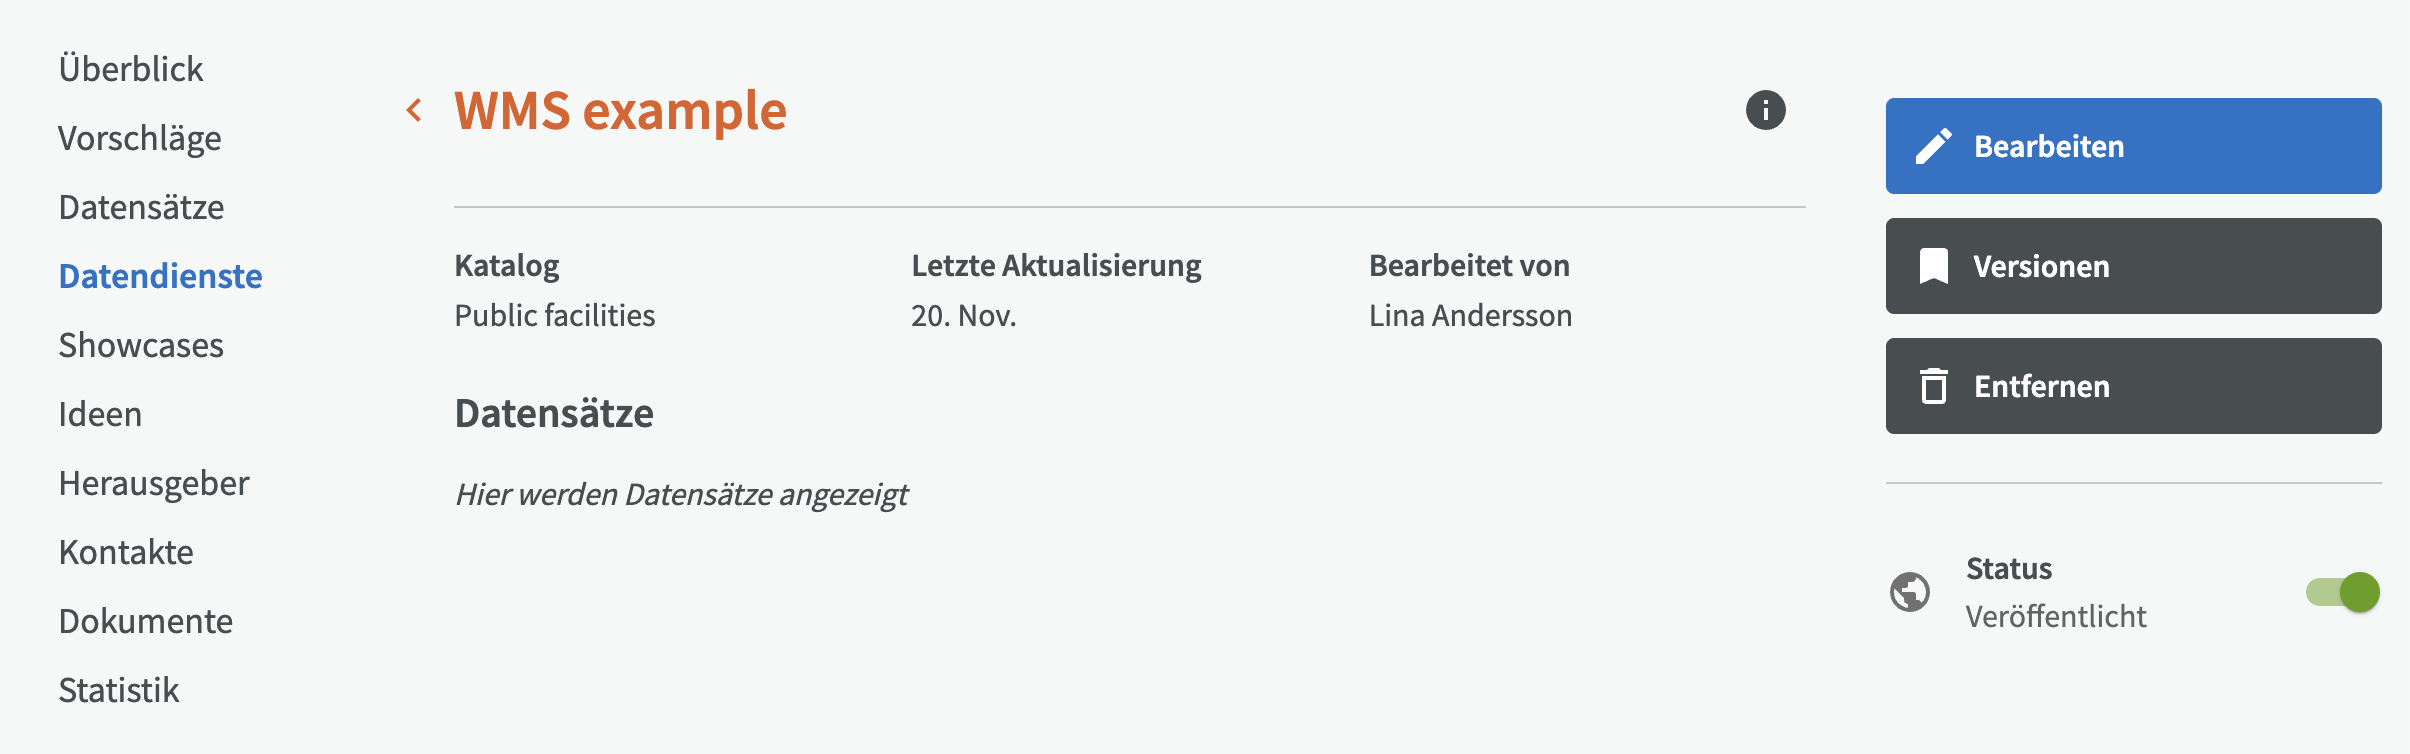Navigate to Ideen
2410x754 pixels.
[100, 414]
